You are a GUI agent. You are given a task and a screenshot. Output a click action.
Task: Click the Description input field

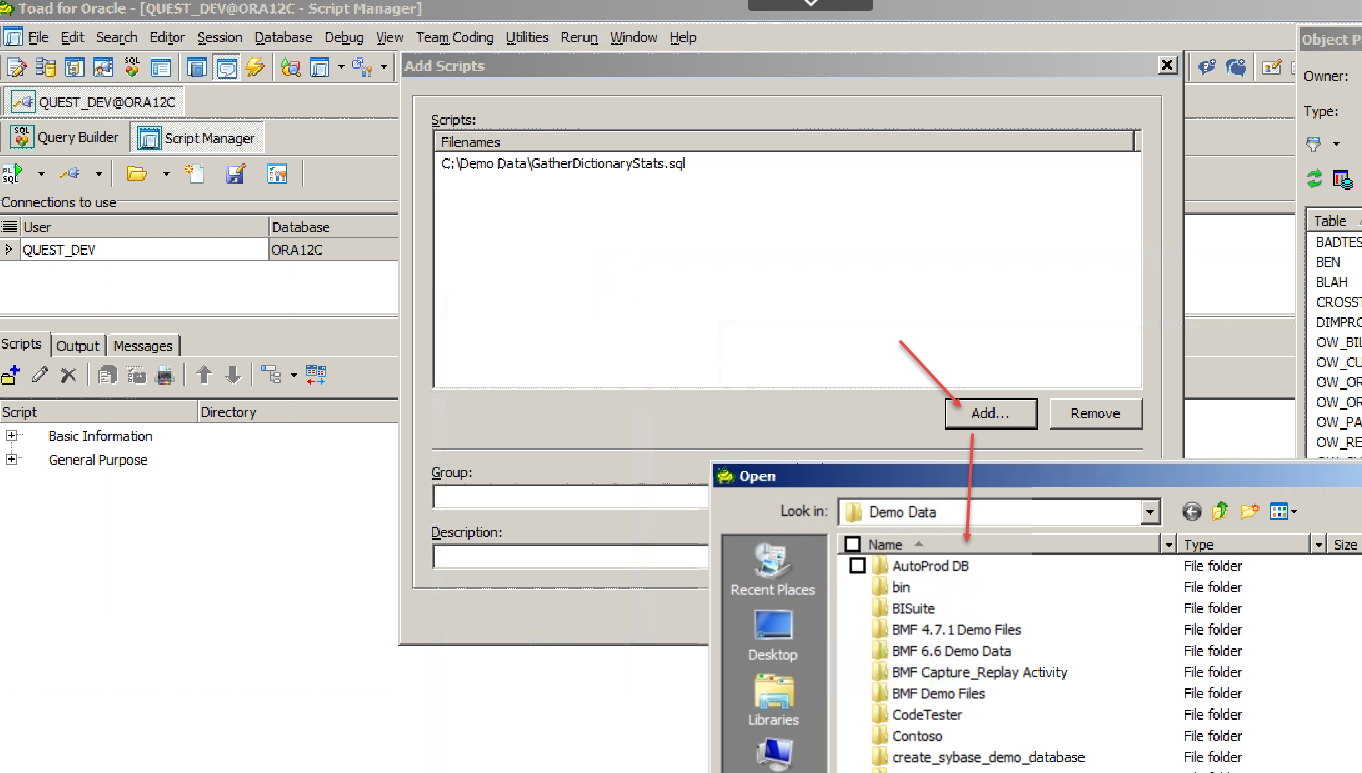572,556
